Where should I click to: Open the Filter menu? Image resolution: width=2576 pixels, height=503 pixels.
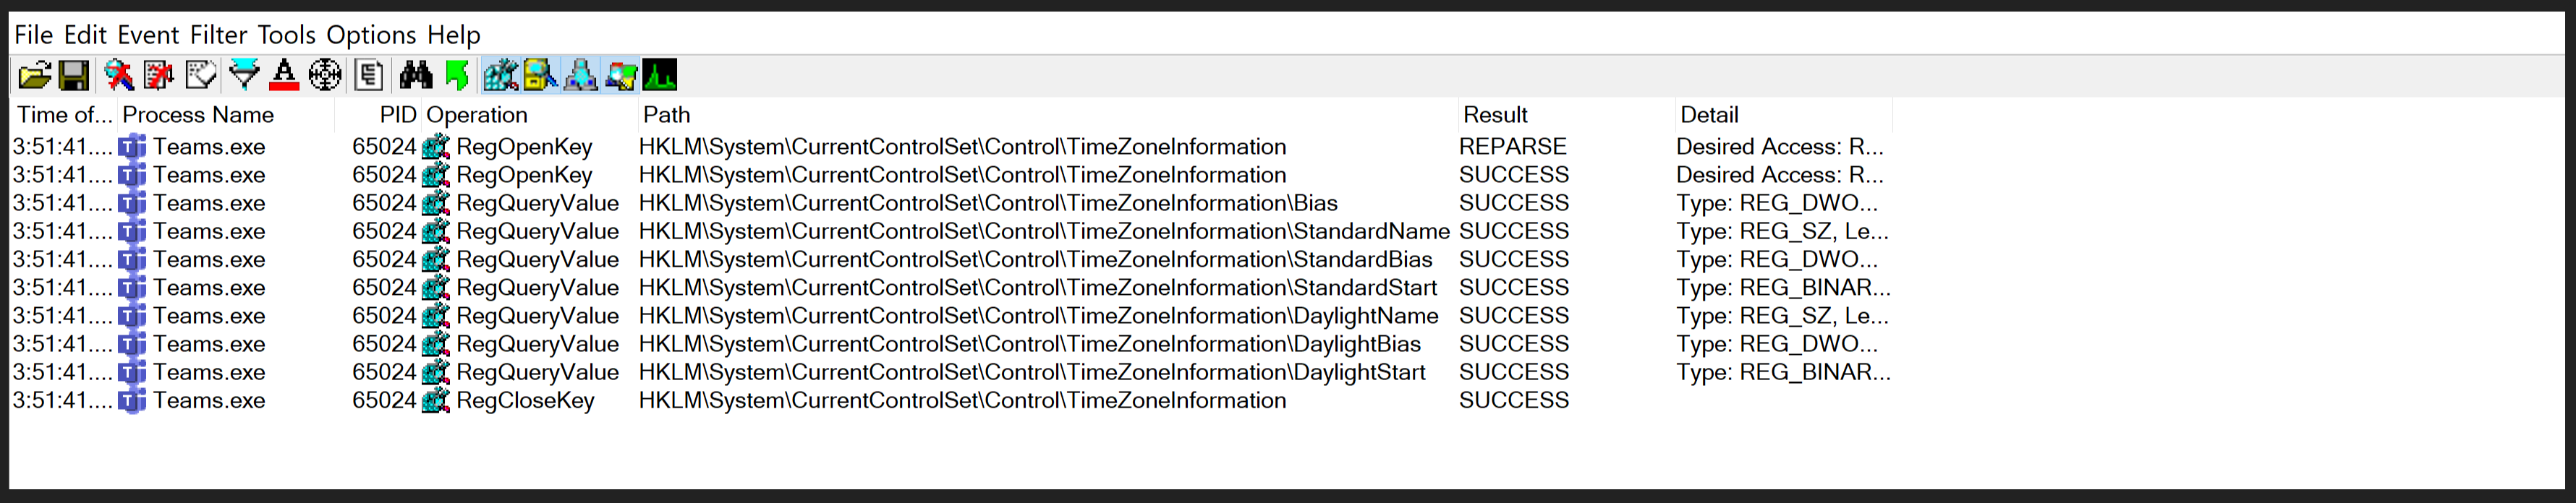(x=218, y=35)
